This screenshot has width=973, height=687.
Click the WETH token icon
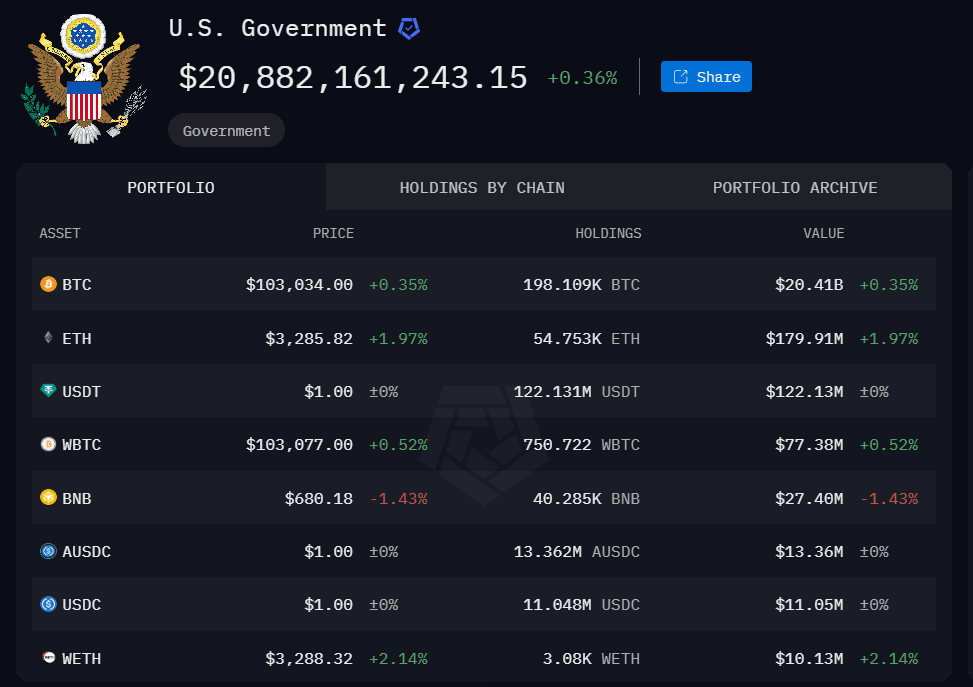click(48, 657)
